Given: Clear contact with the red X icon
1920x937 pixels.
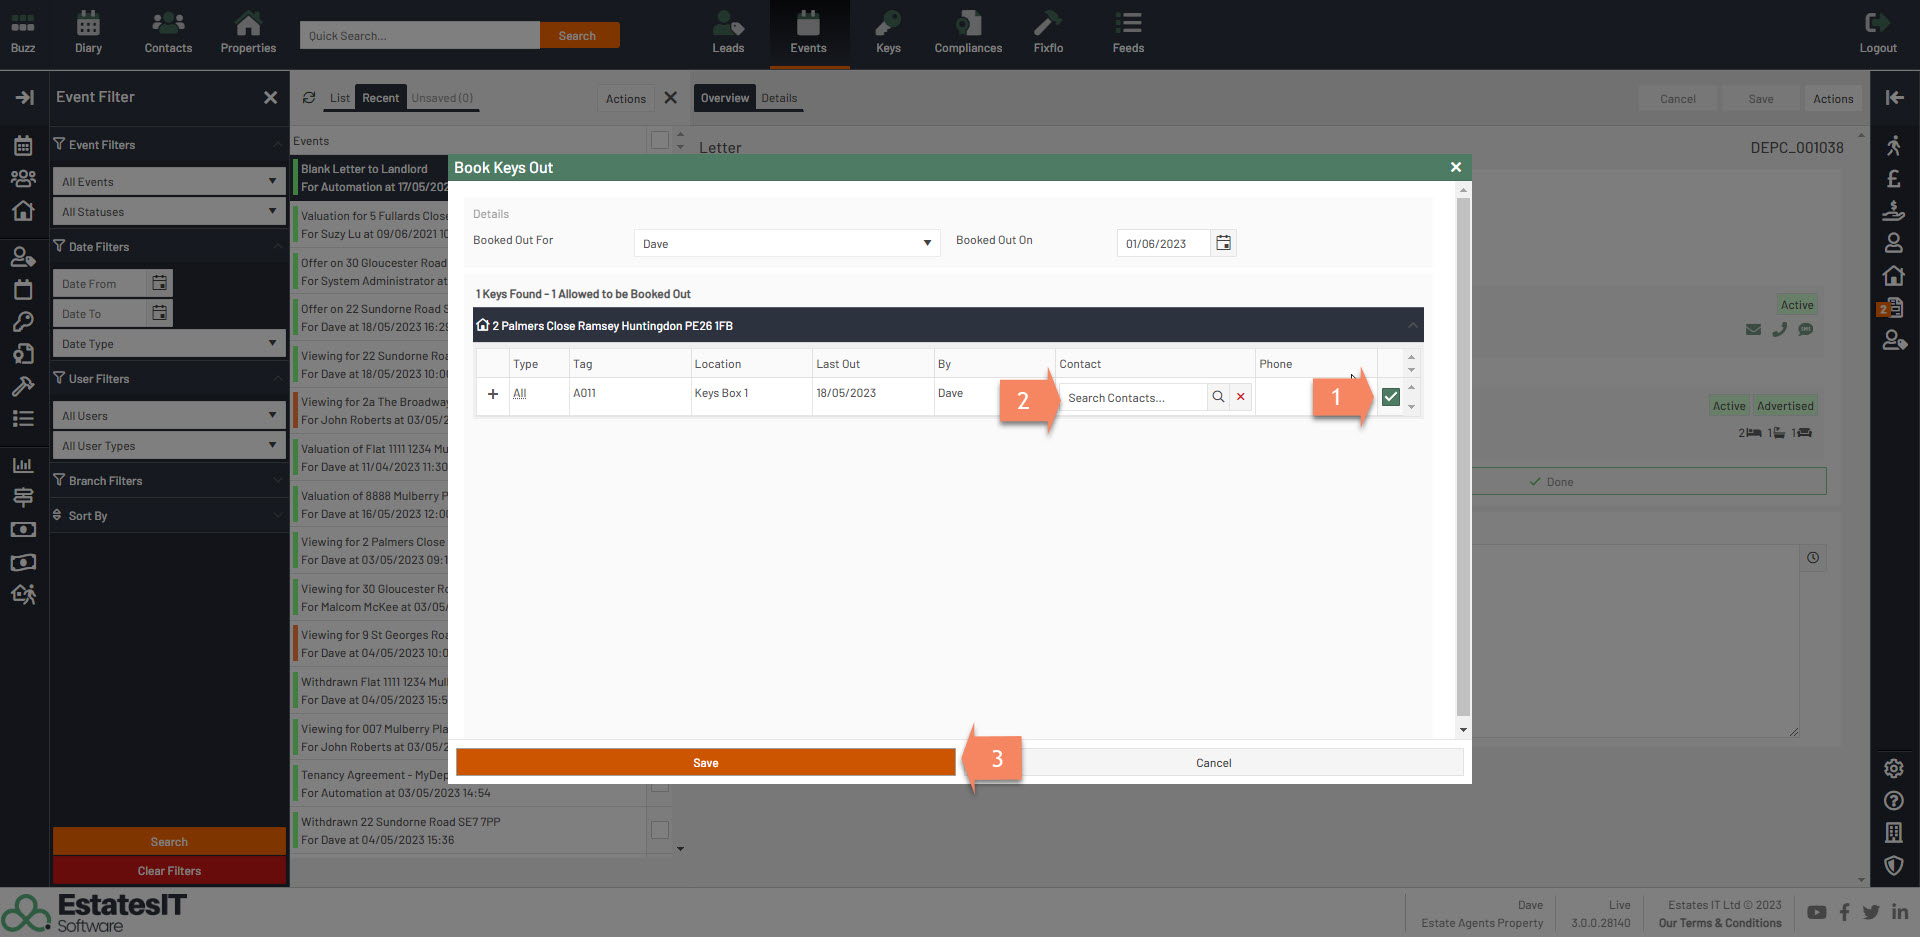Looking at the screenshot, I should (1240, 397).
